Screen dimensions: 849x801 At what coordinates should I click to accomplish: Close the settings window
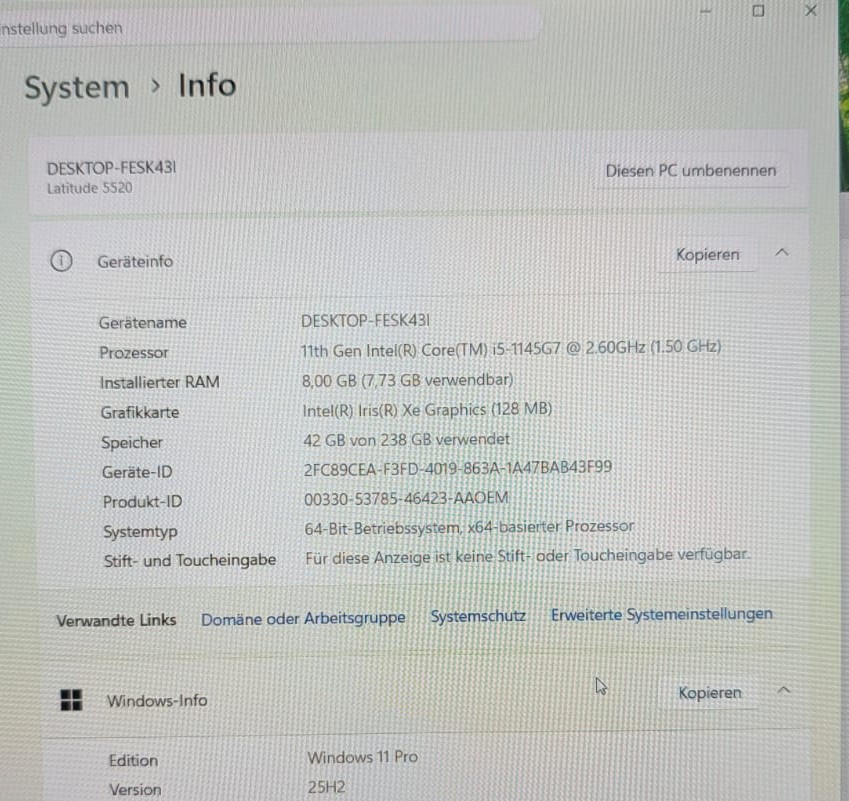pyautogui.click(x=811, y=10)
